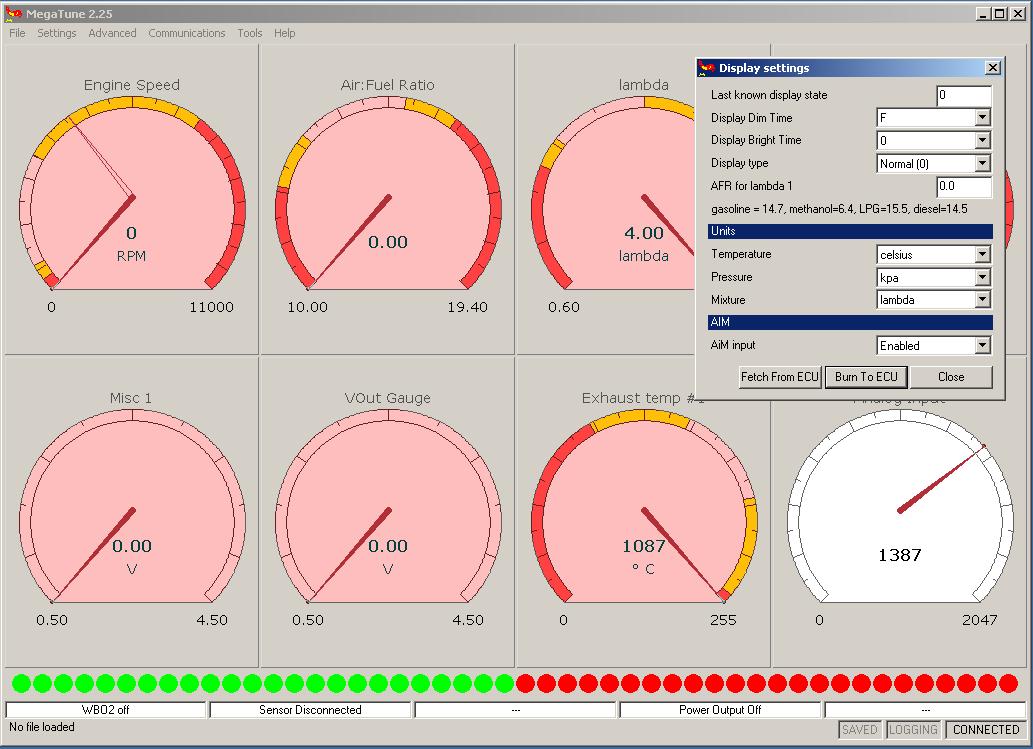Click the AFR for lambda 1 field
The height and width of the screenshot is (749, 1033).
(x=964, y=186)
